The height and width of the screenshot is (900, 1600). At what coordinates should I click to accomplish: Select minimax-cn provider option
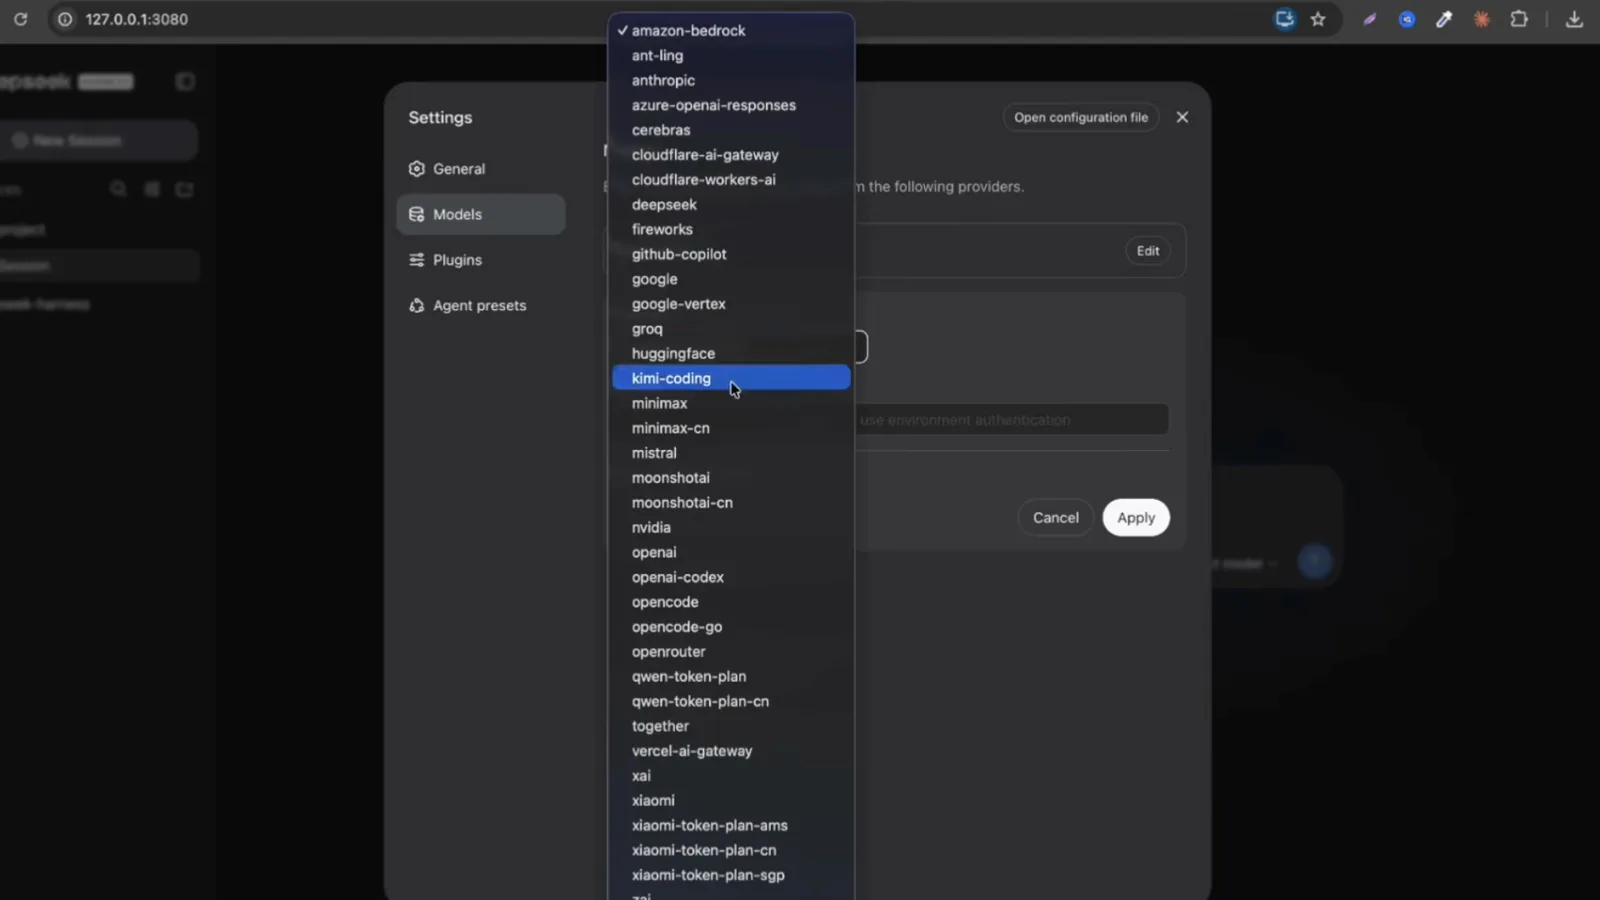coord(731,428)
